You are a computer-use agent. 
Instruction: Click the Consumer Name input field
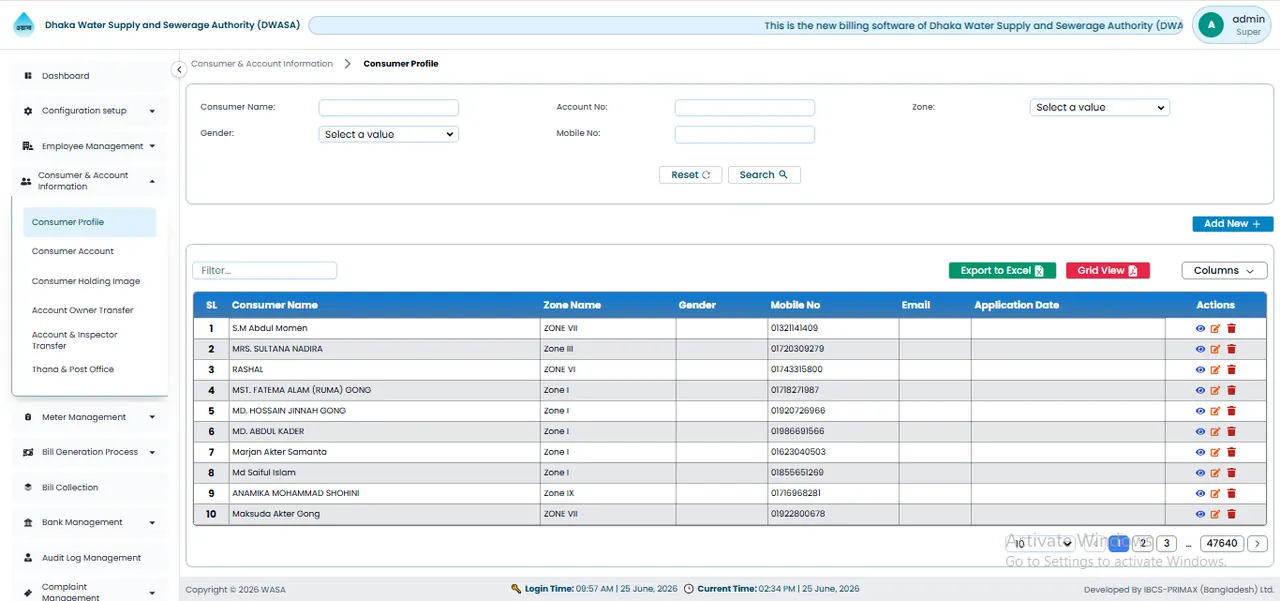coord(388,107)
